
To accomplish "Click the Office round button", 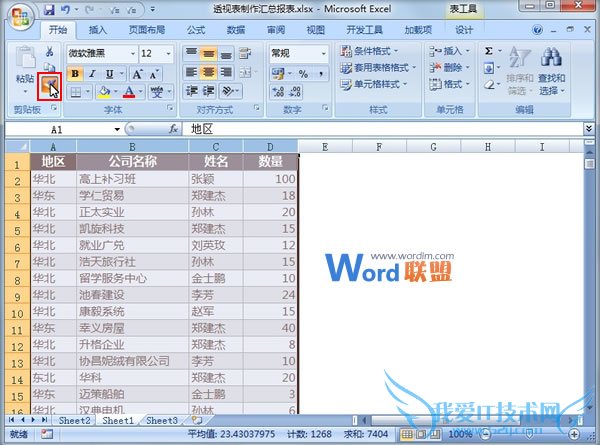I will click(x=21, y=17).
